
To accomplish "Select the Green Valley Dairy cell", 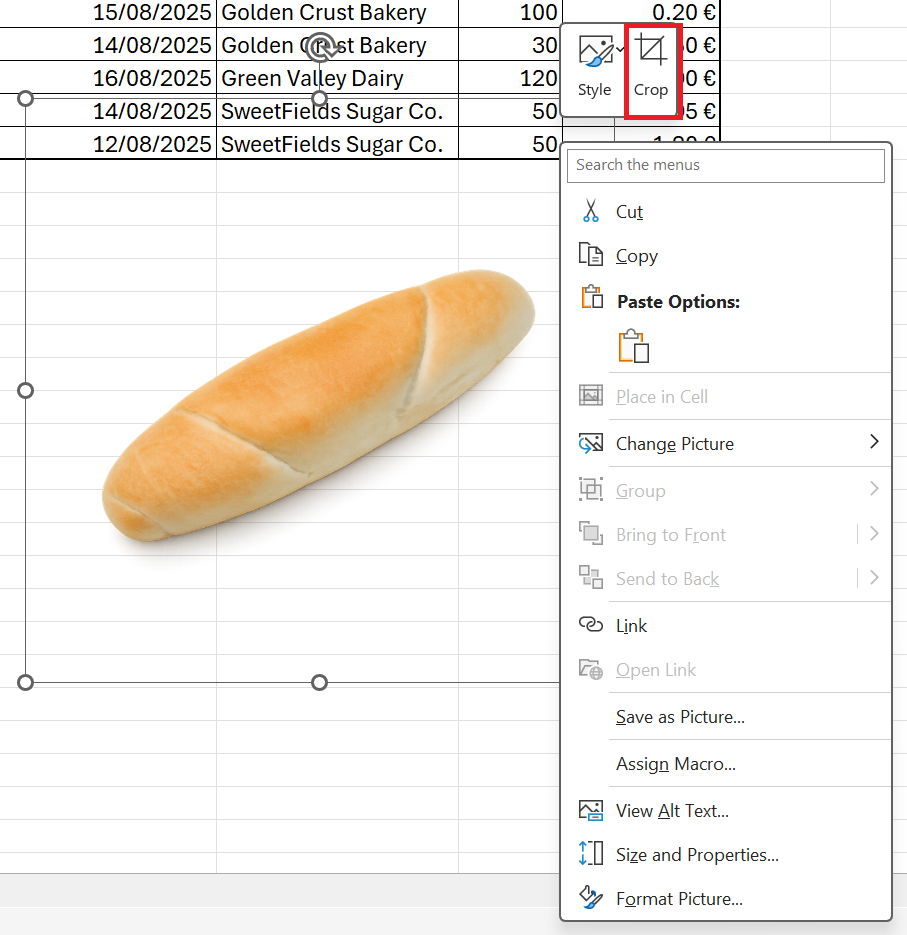I will pos(338,78).
